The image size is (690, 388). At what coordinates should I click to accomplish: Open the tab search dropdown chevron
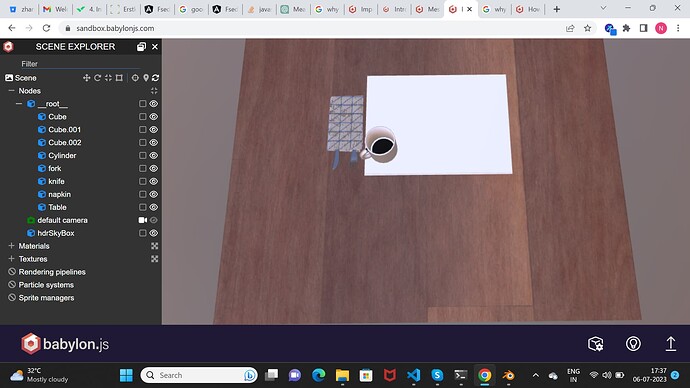tap(603, 8)
